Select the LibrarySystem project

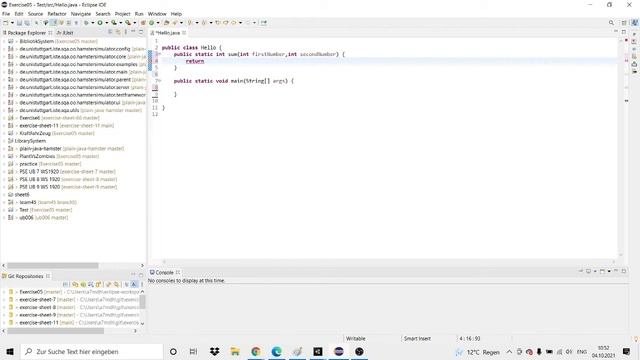30,141
